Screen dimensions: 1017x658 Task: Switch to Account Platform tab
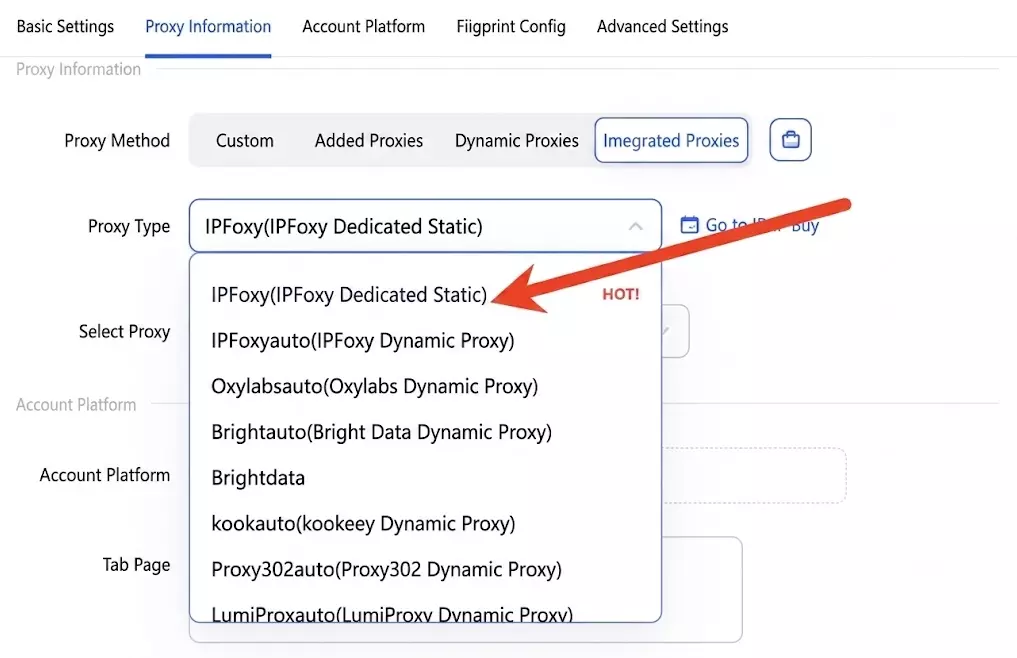coord(363,27)
